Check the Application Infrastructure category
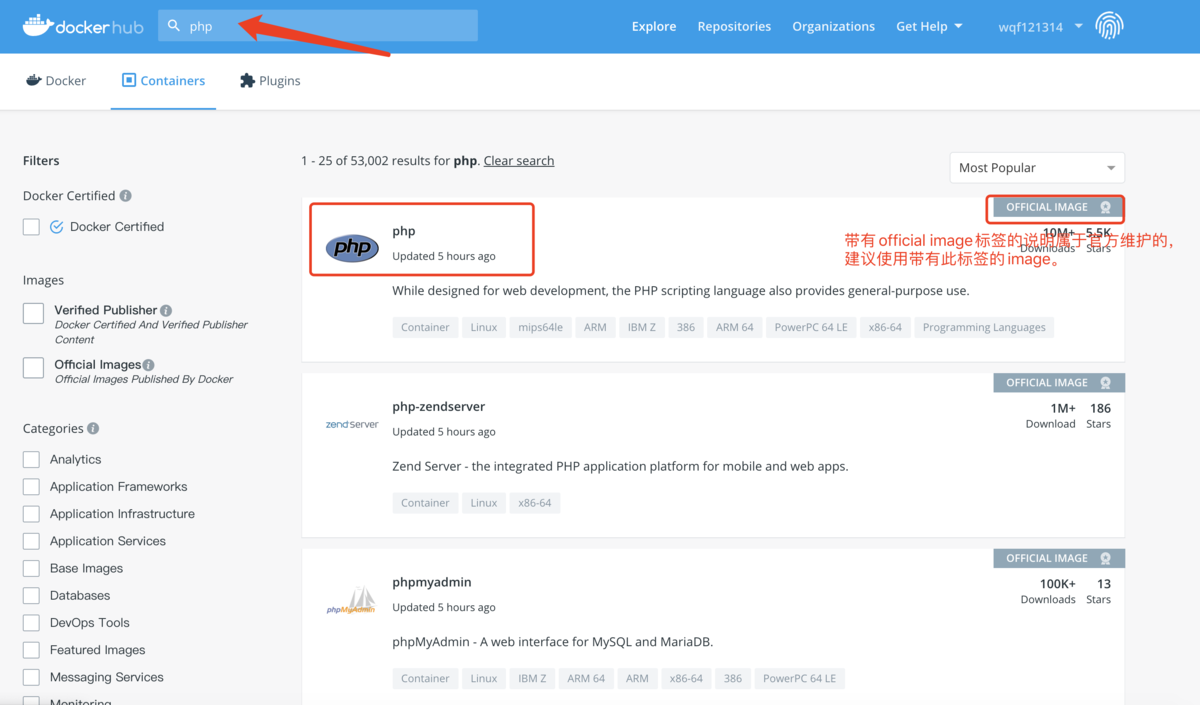The height and width of the screenshot is (705, 1200). 32,514
